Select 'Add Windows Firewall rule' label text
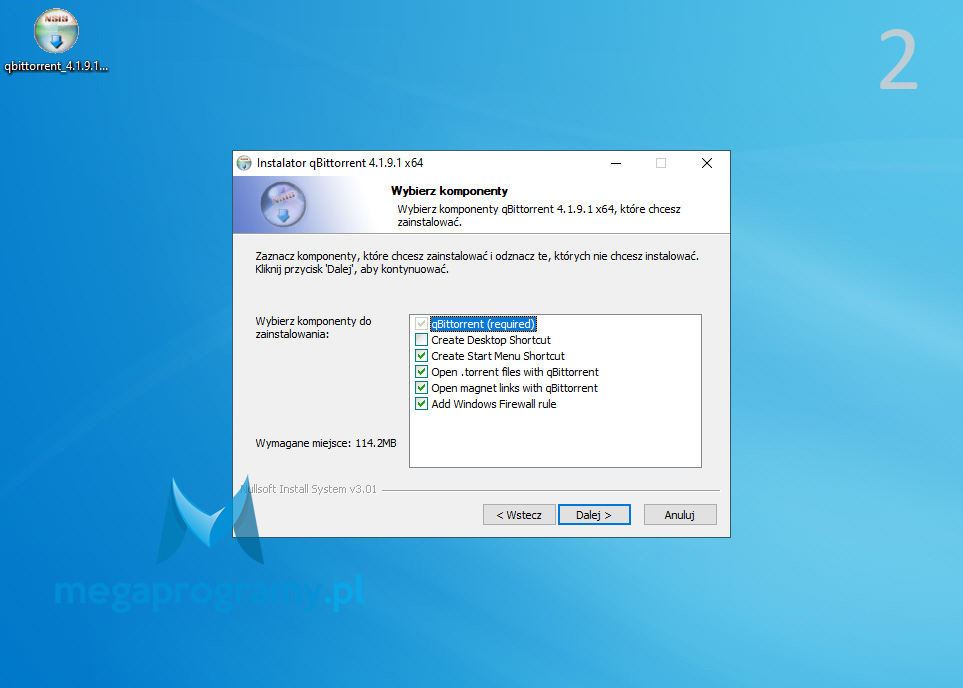The image size is (963, 688). pyautogui.click(x=493, y=404)
